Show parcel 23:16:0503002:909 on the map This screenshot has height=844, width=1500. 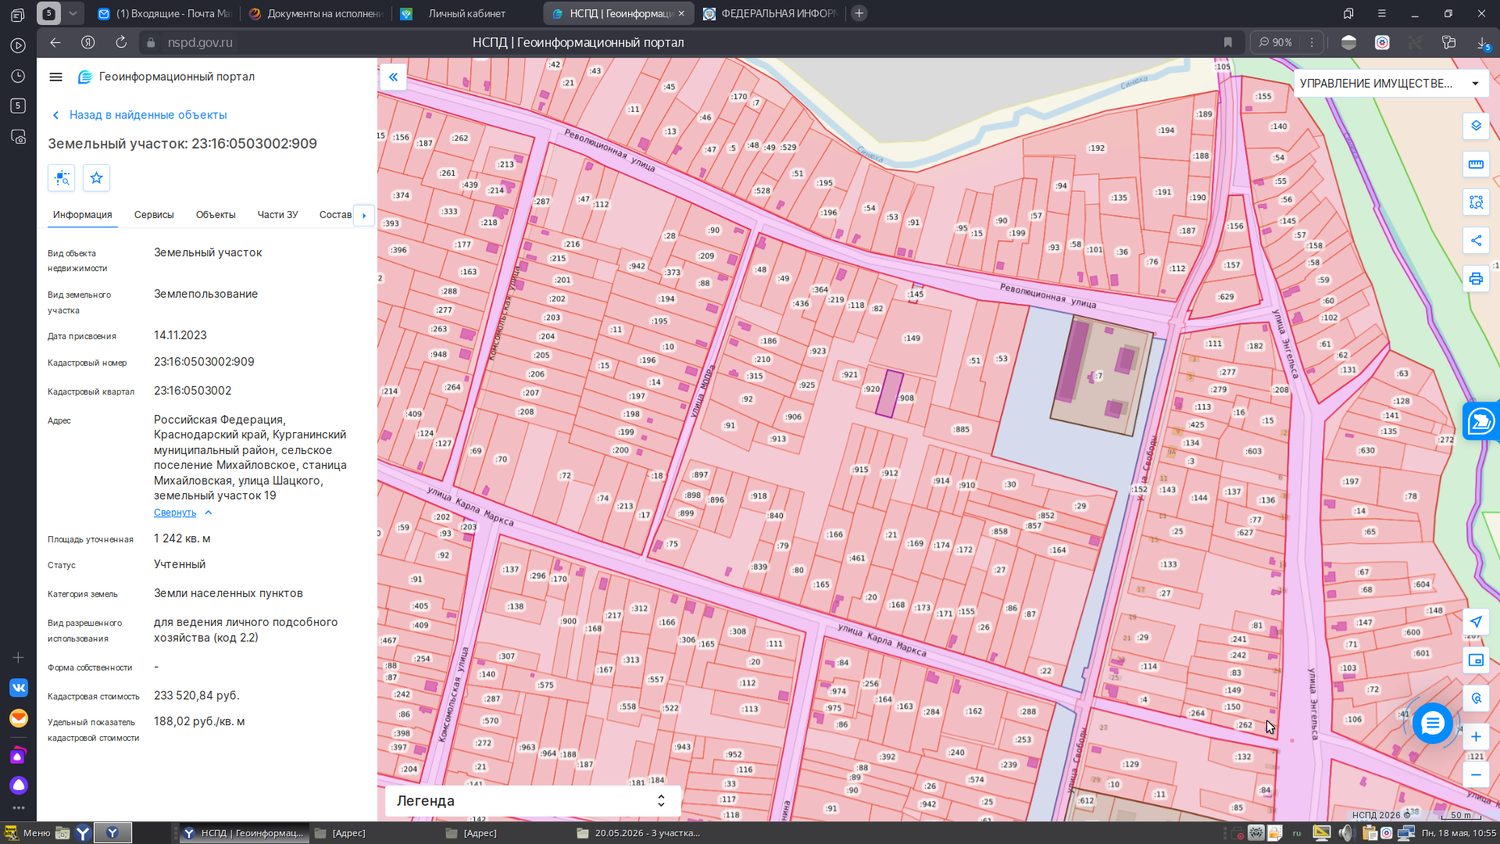(62, 178)
